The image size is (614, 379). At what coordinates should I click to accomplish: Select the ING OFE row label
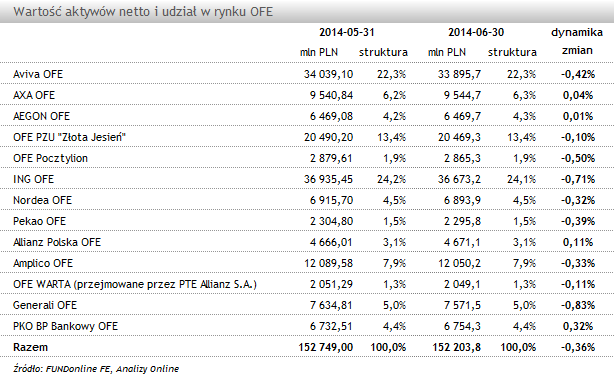coord(33,179)
